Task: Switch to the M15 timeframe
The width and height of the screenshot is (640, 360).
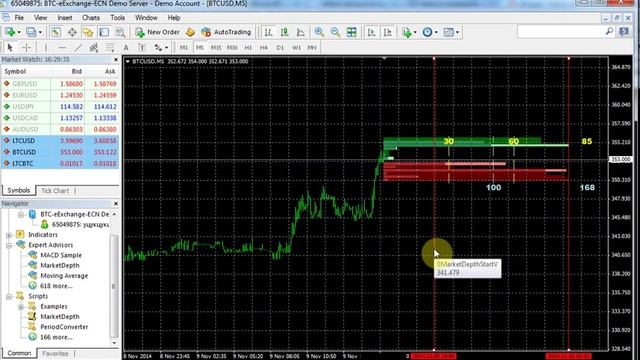Action: pos(216,48)
